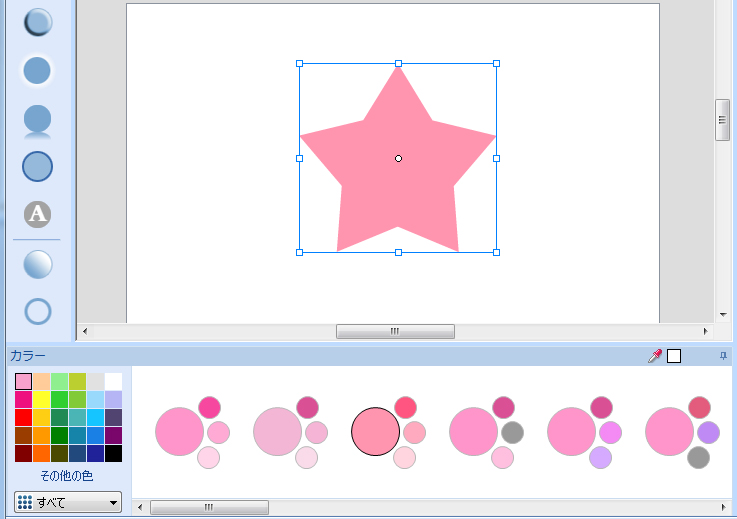
Task: Click top-left selection handle of star
Action: click(x=299, y=63)
